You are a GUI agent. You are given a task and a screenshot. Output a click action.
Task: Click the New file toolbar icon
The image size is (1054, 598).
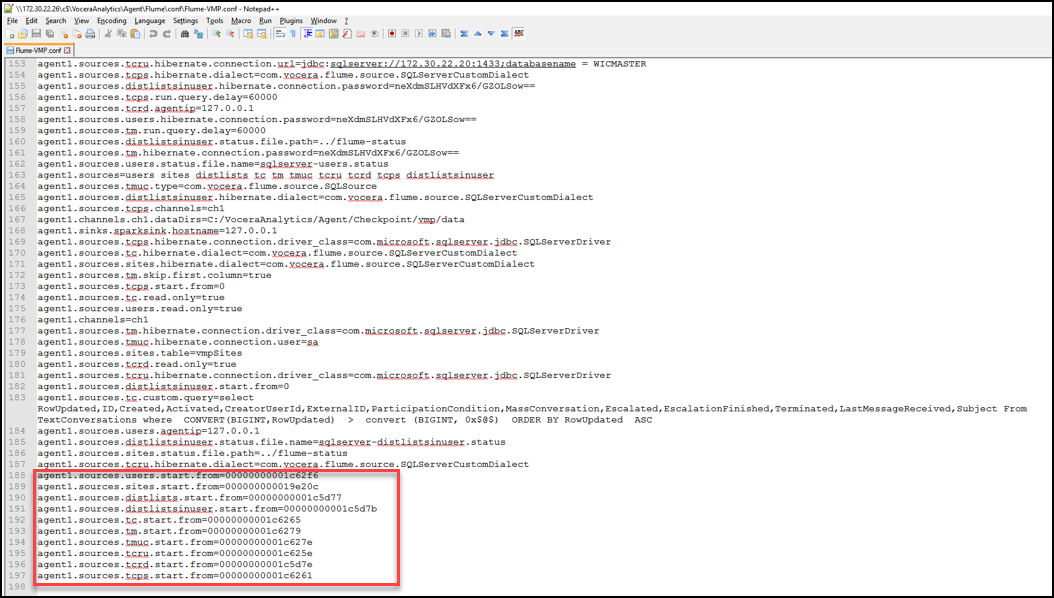point(10,34)
